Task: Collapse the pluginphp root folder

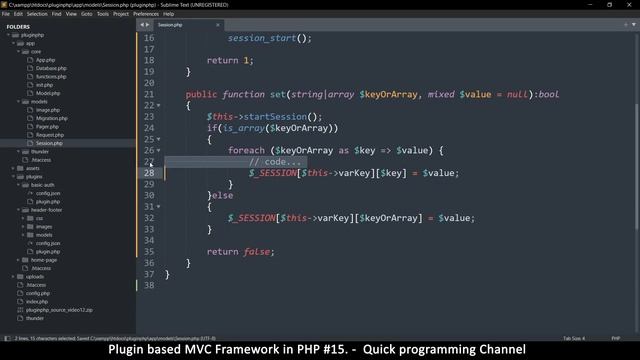Action: coord(9,35)
